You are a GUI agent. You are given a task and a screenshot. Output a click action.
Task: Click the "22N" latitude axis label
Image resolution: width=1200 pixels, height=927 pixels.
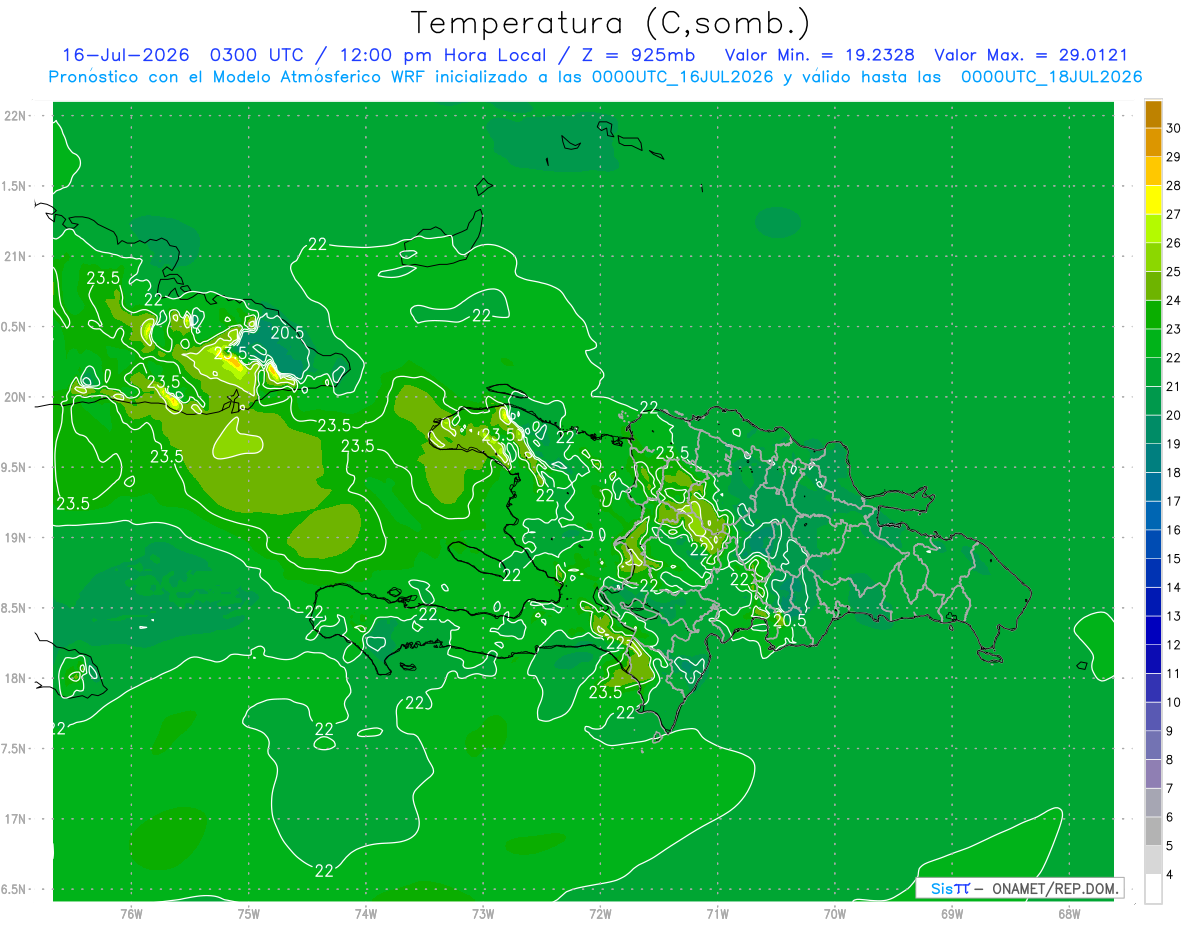point(16,116)
